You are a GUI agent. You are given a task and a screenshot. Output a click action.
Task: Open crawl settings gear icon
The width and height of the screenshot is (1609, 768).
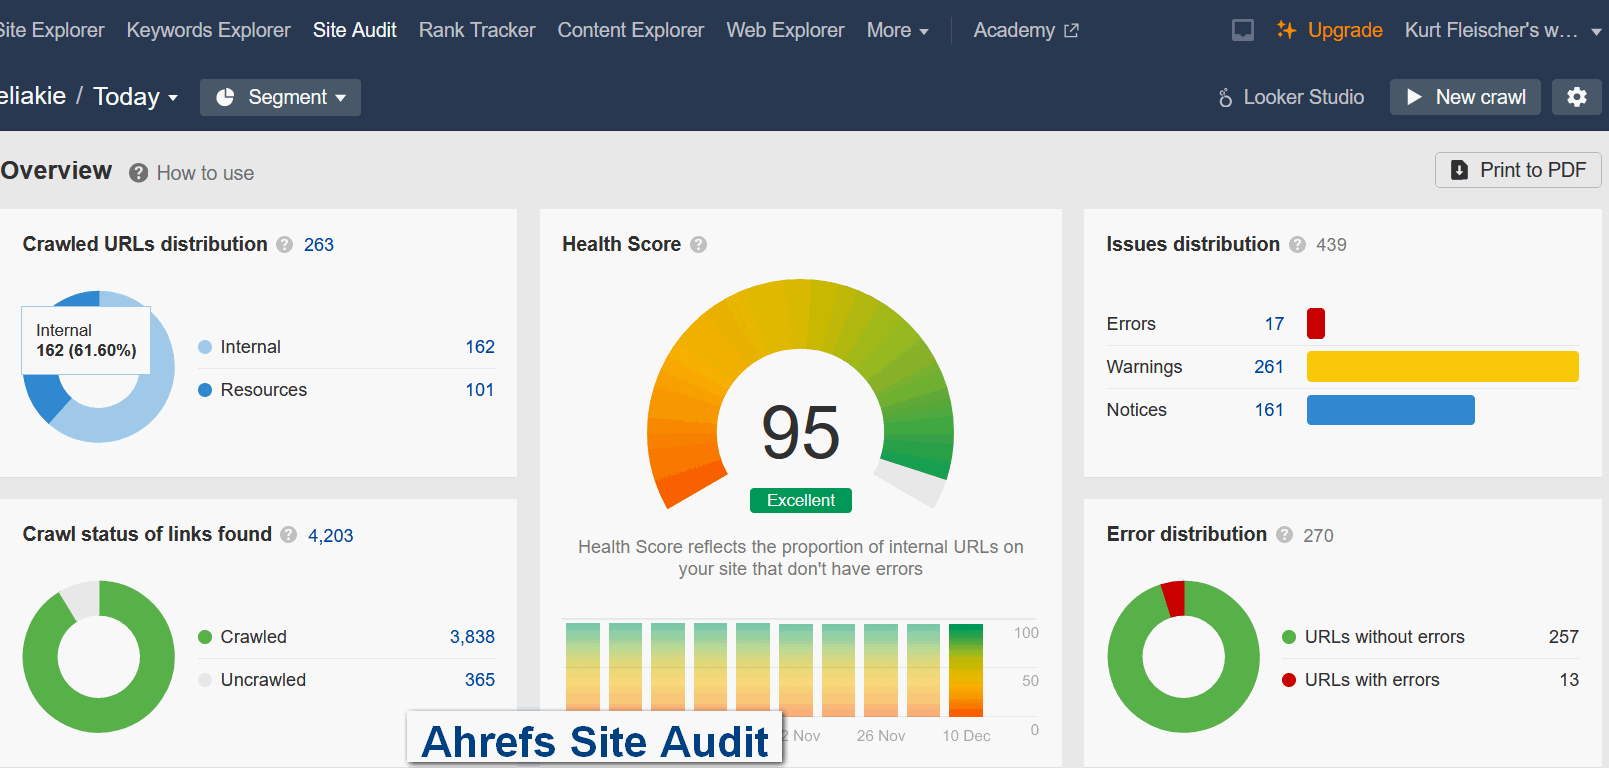click(1577, 97)
